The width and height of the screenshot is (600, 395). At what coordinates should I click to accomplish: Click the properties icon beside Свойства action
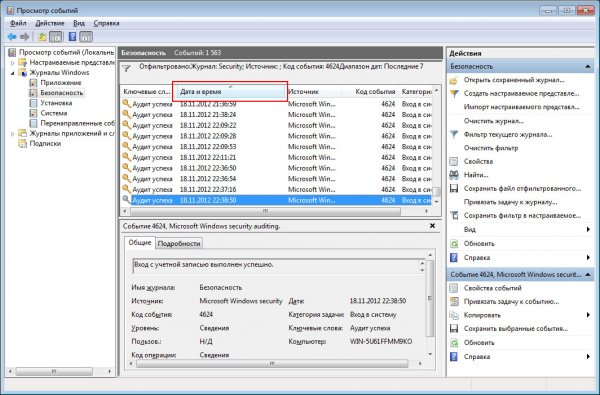[454, 162]
